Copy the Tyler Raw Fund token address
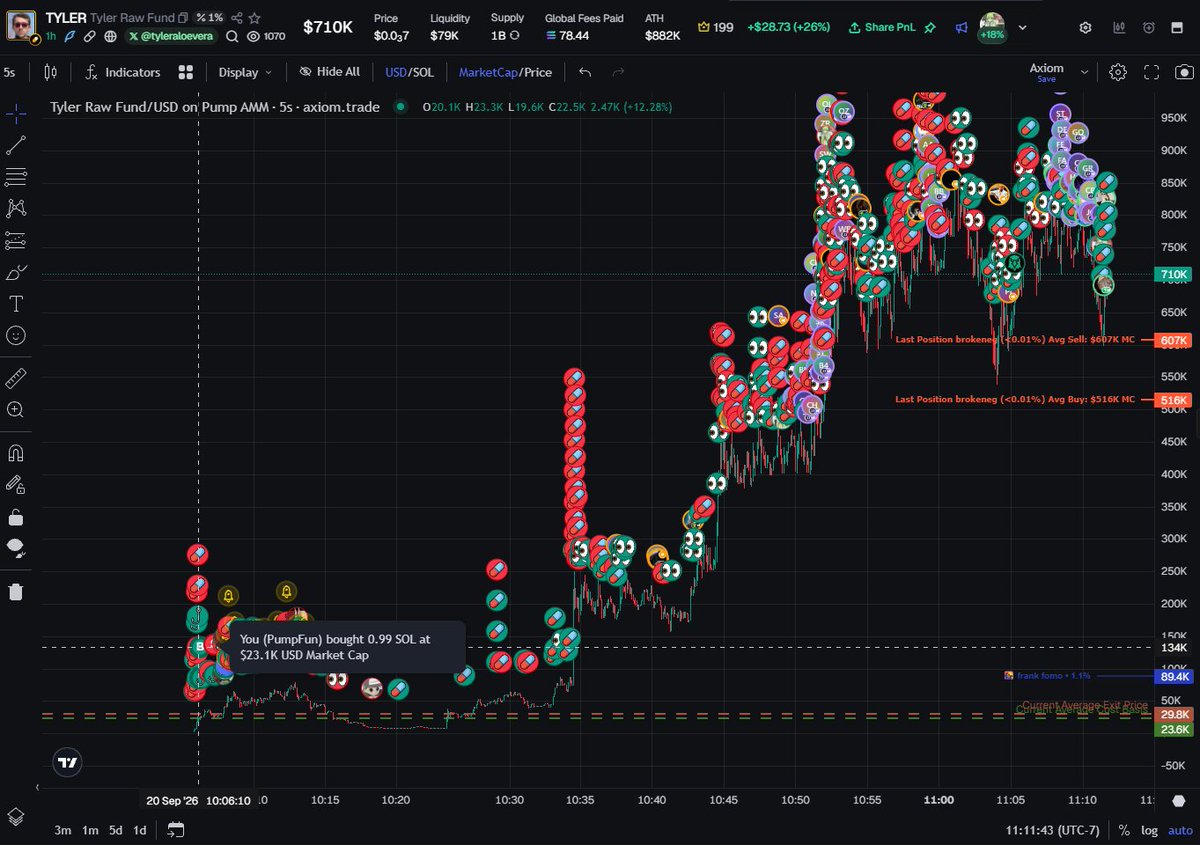 click(x=183, y=18)
